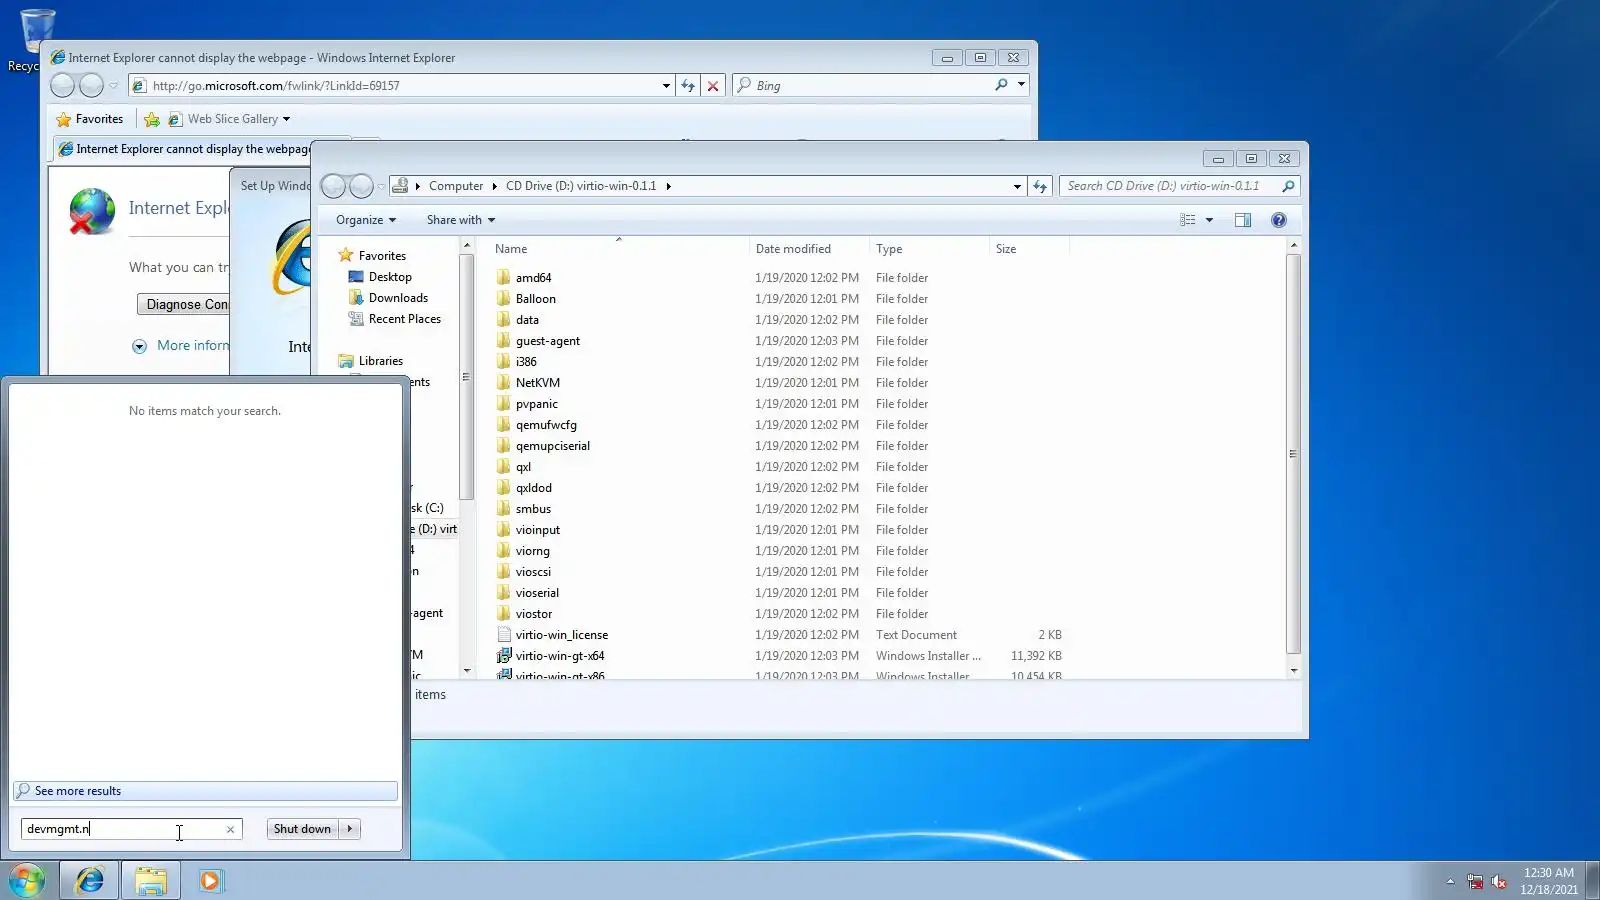This screenshot has height=900, width=1600.
Task: Sort files by the Size column
Action: click(x=1029, y=249)
